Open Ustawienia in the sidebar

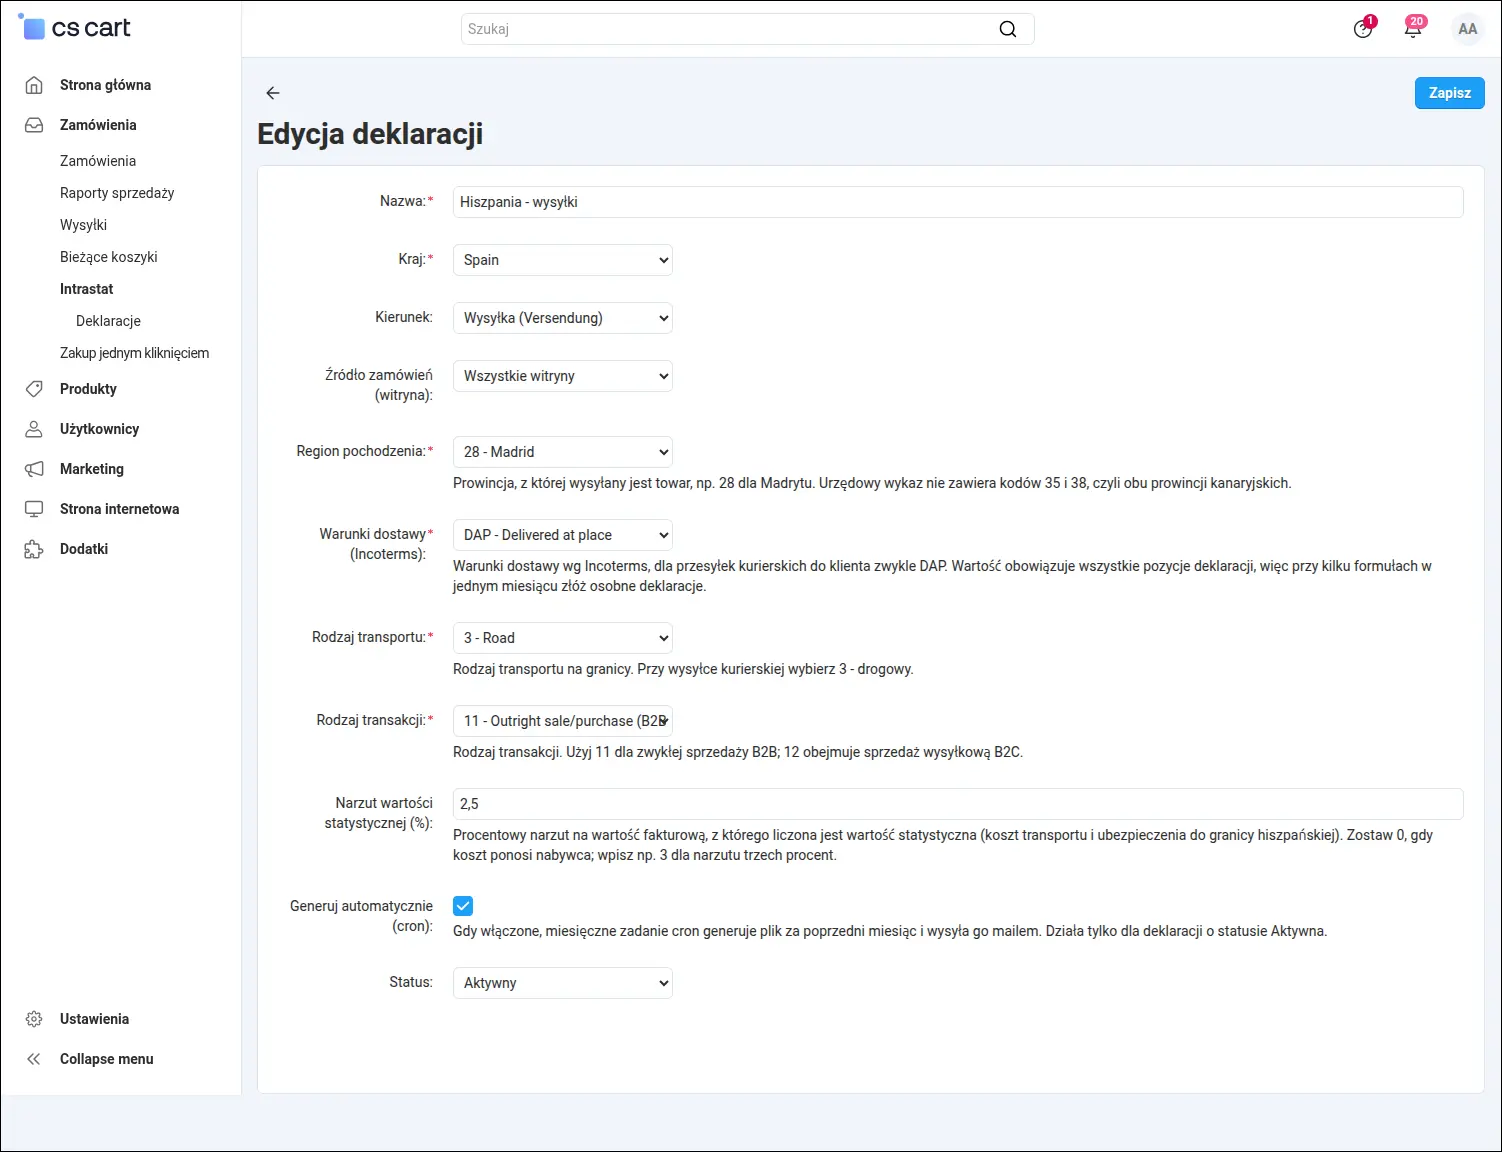(x=94, y=1019)
